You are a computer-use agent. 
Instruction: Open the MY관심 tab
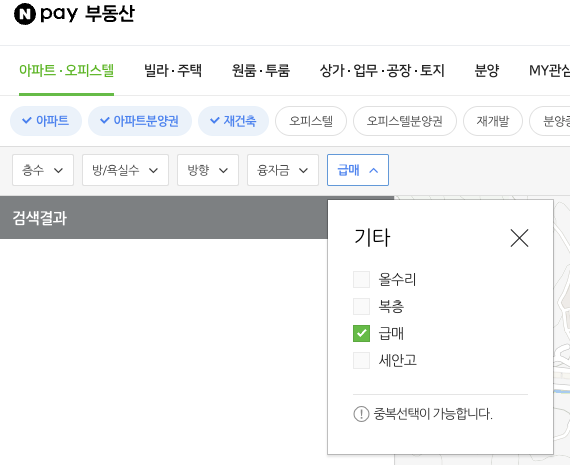coord(549,70)
